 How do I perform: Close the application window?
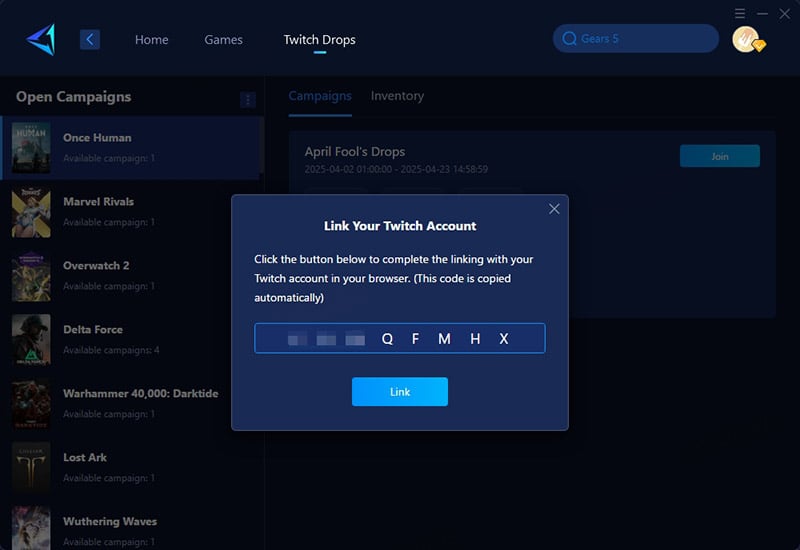click(785, 14)
